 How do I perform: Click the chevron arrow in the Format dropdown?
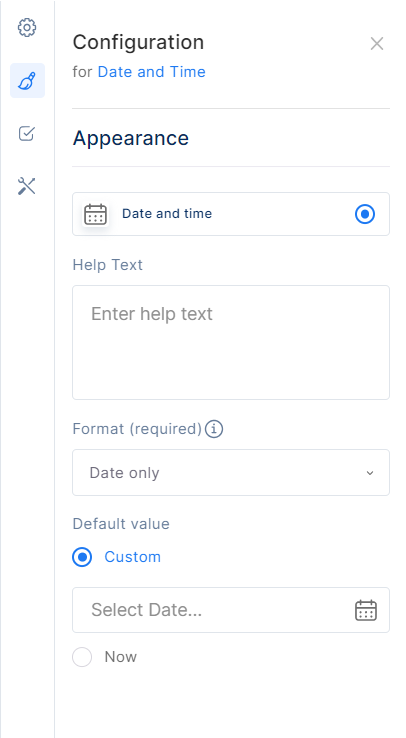click(x=370, y=473)
